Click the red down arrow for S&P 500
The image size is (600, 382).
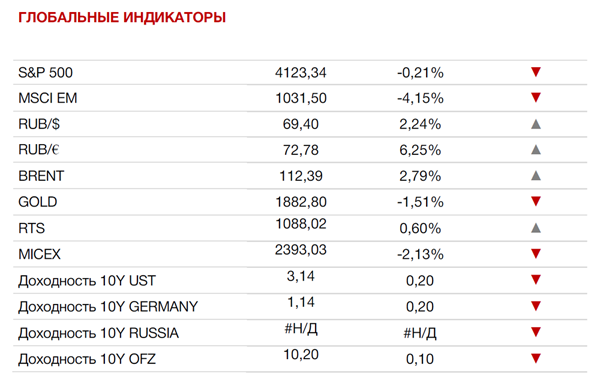coord(536,72)
